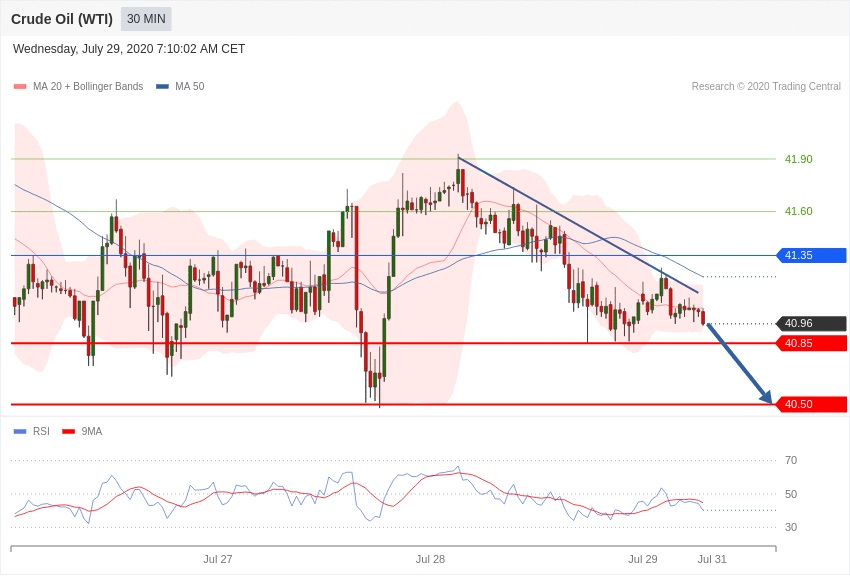Select the RSI legend label
Image resolution: width=850 pixels, height=576 pixels.
pyautogui.click(x=41, y=431)
